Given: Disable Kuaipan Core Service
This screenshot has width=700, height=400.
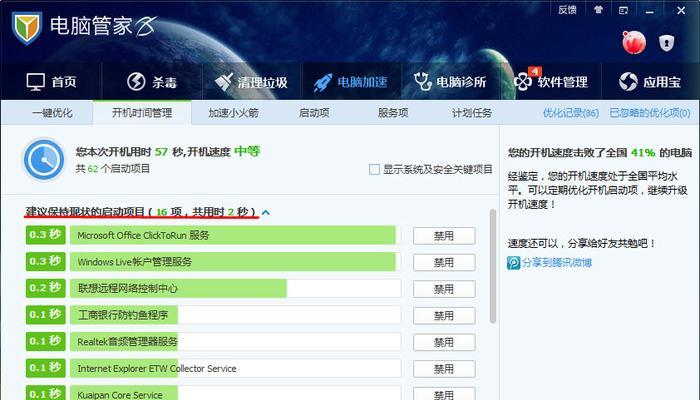Looking at the screenshot, I should click(x=444, y=395).
